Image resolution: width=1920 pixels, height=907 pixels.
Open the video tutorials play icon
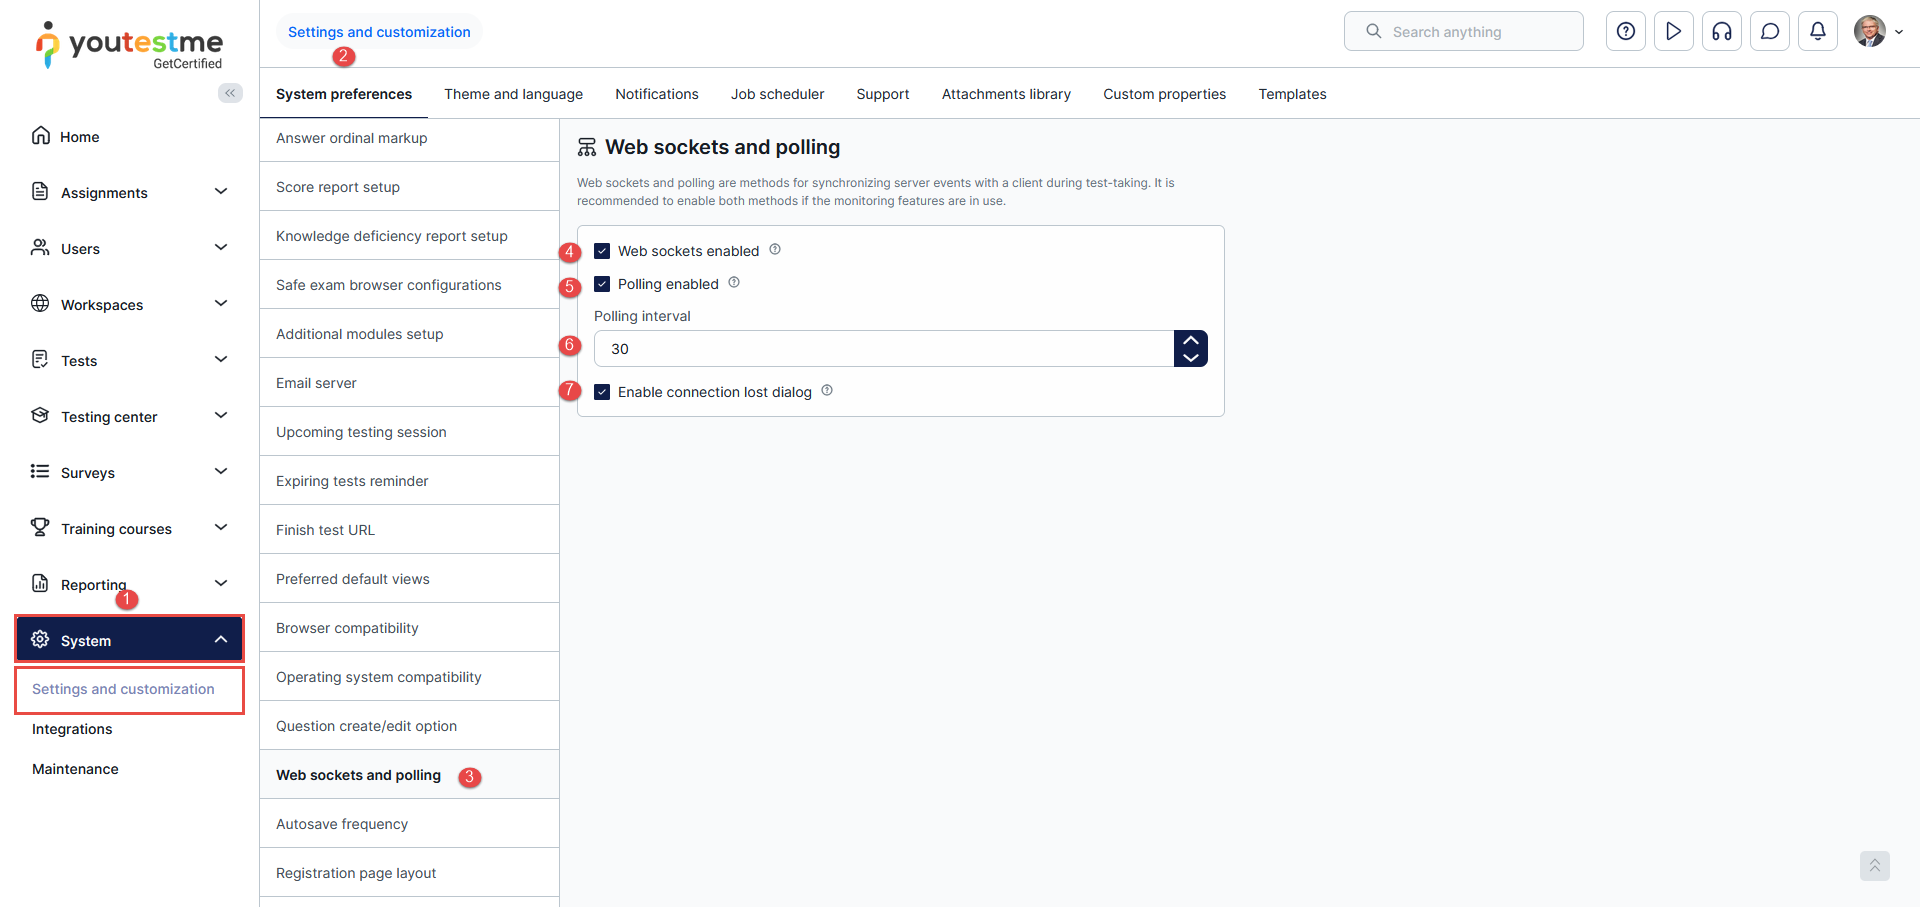(1674, 32)
